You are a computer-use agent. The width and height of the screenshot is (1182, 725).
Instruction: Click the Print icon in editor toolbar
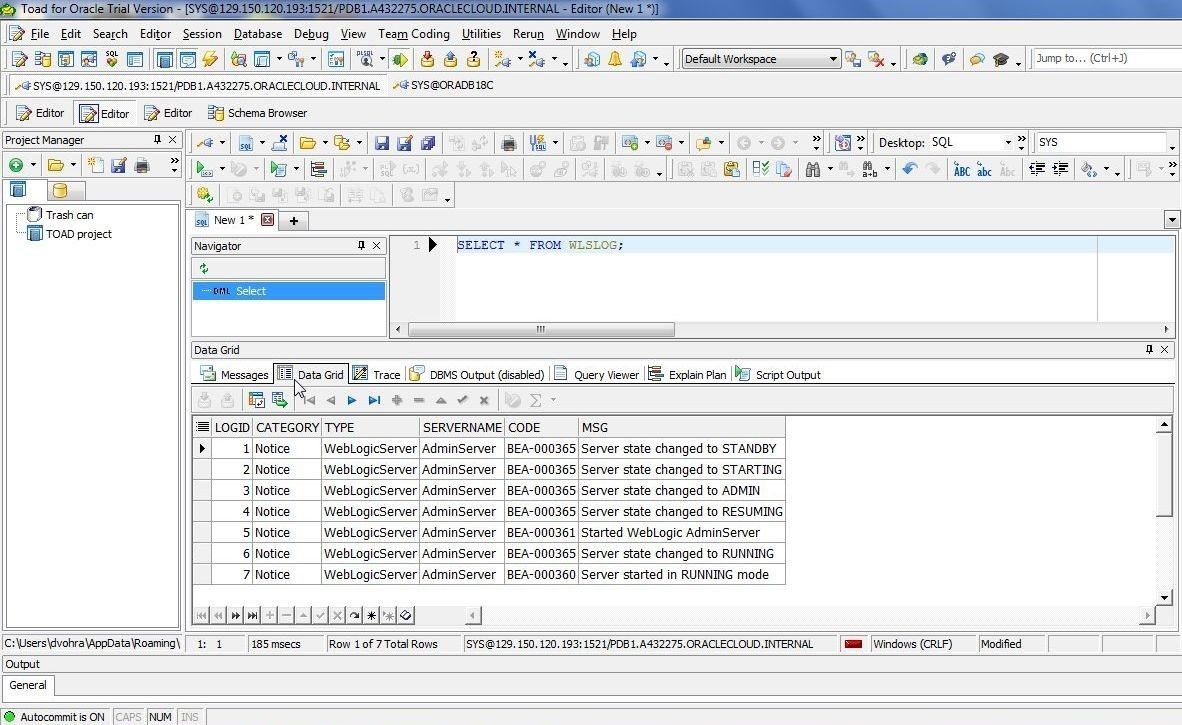tap(509, 142)
